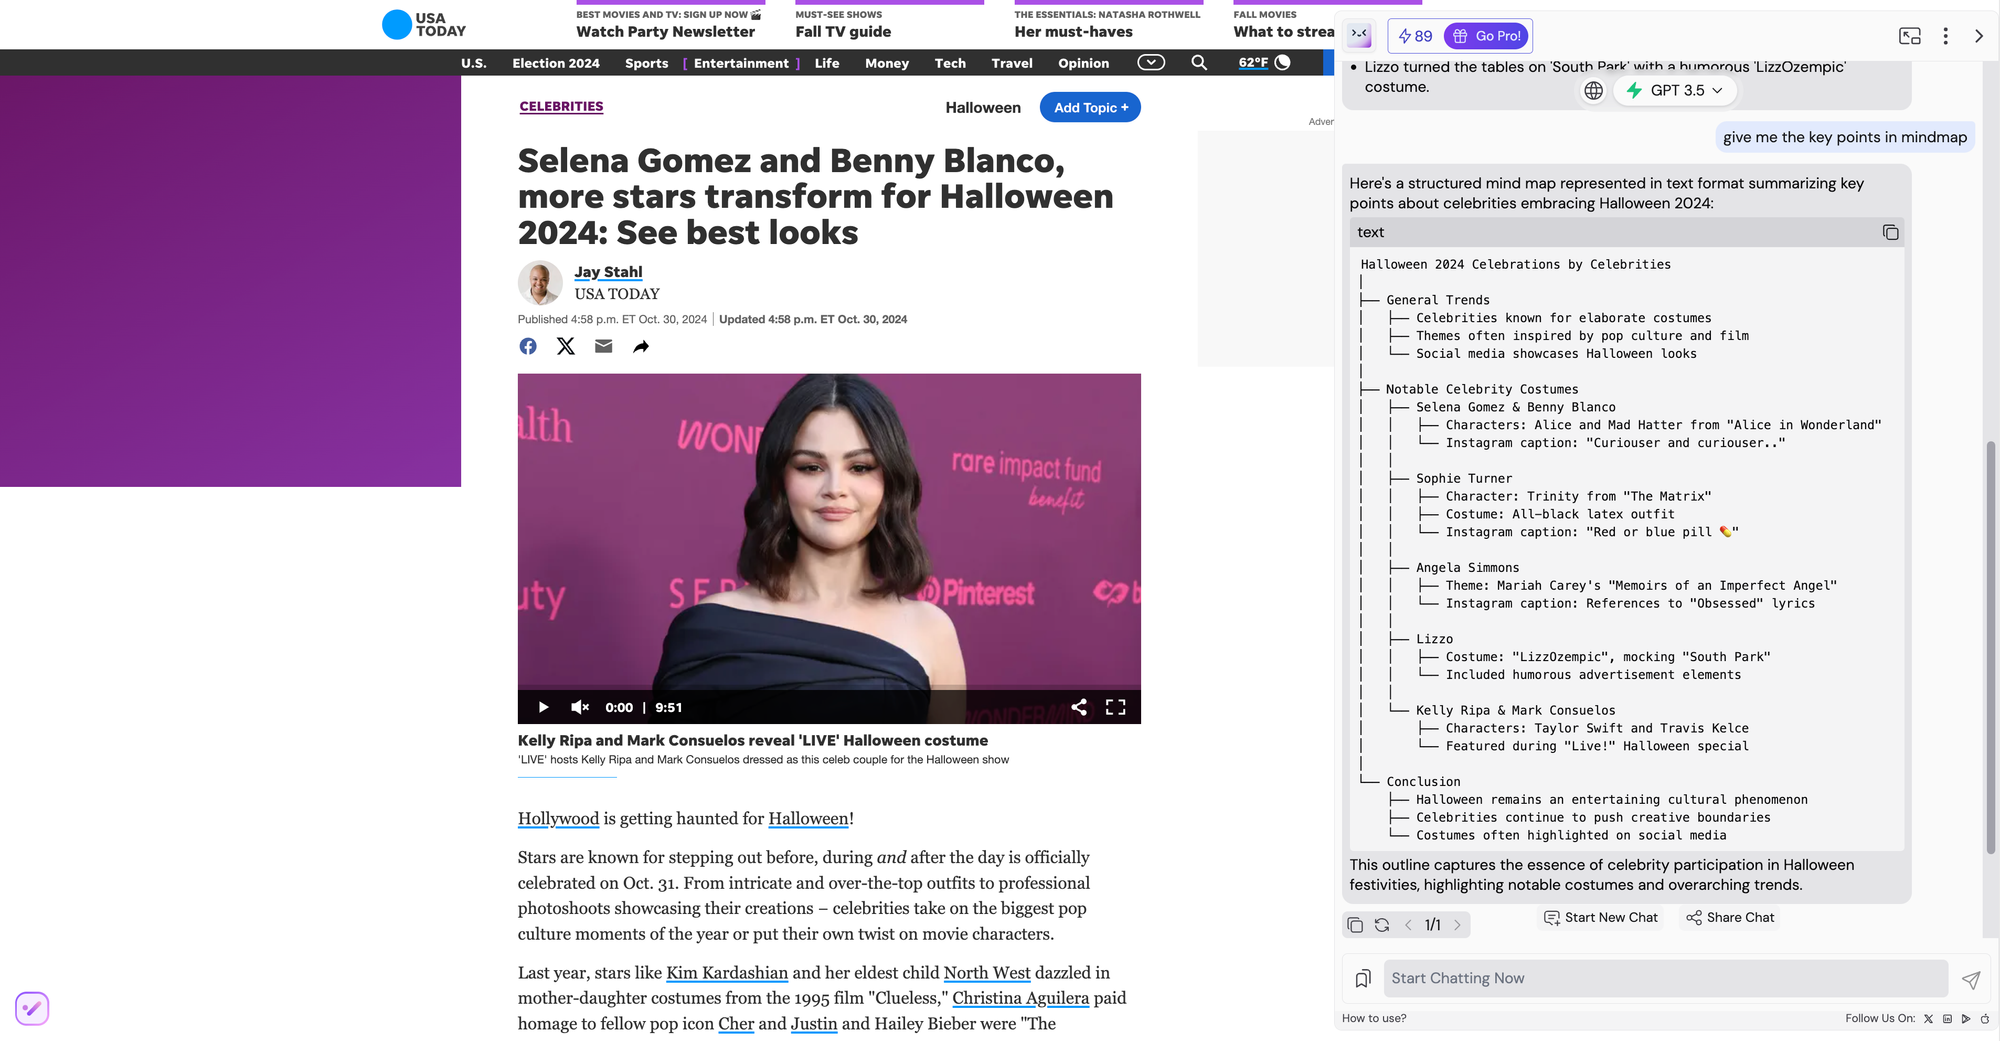Copy the chat response using bottom copy icon
Image resolution: width=2000 pixels, height=1041 pixels.
click(1355, 925)
